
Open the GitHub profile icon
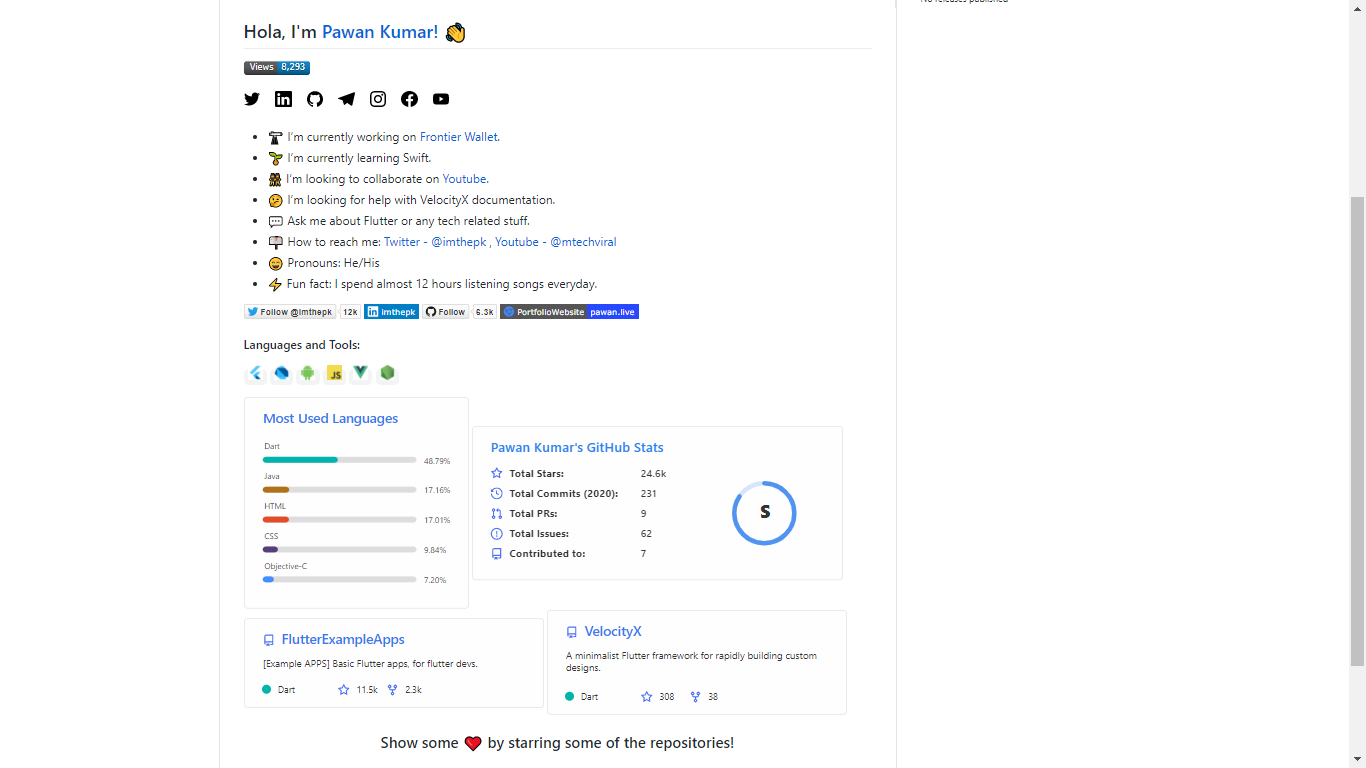click(x=315, y=99)
